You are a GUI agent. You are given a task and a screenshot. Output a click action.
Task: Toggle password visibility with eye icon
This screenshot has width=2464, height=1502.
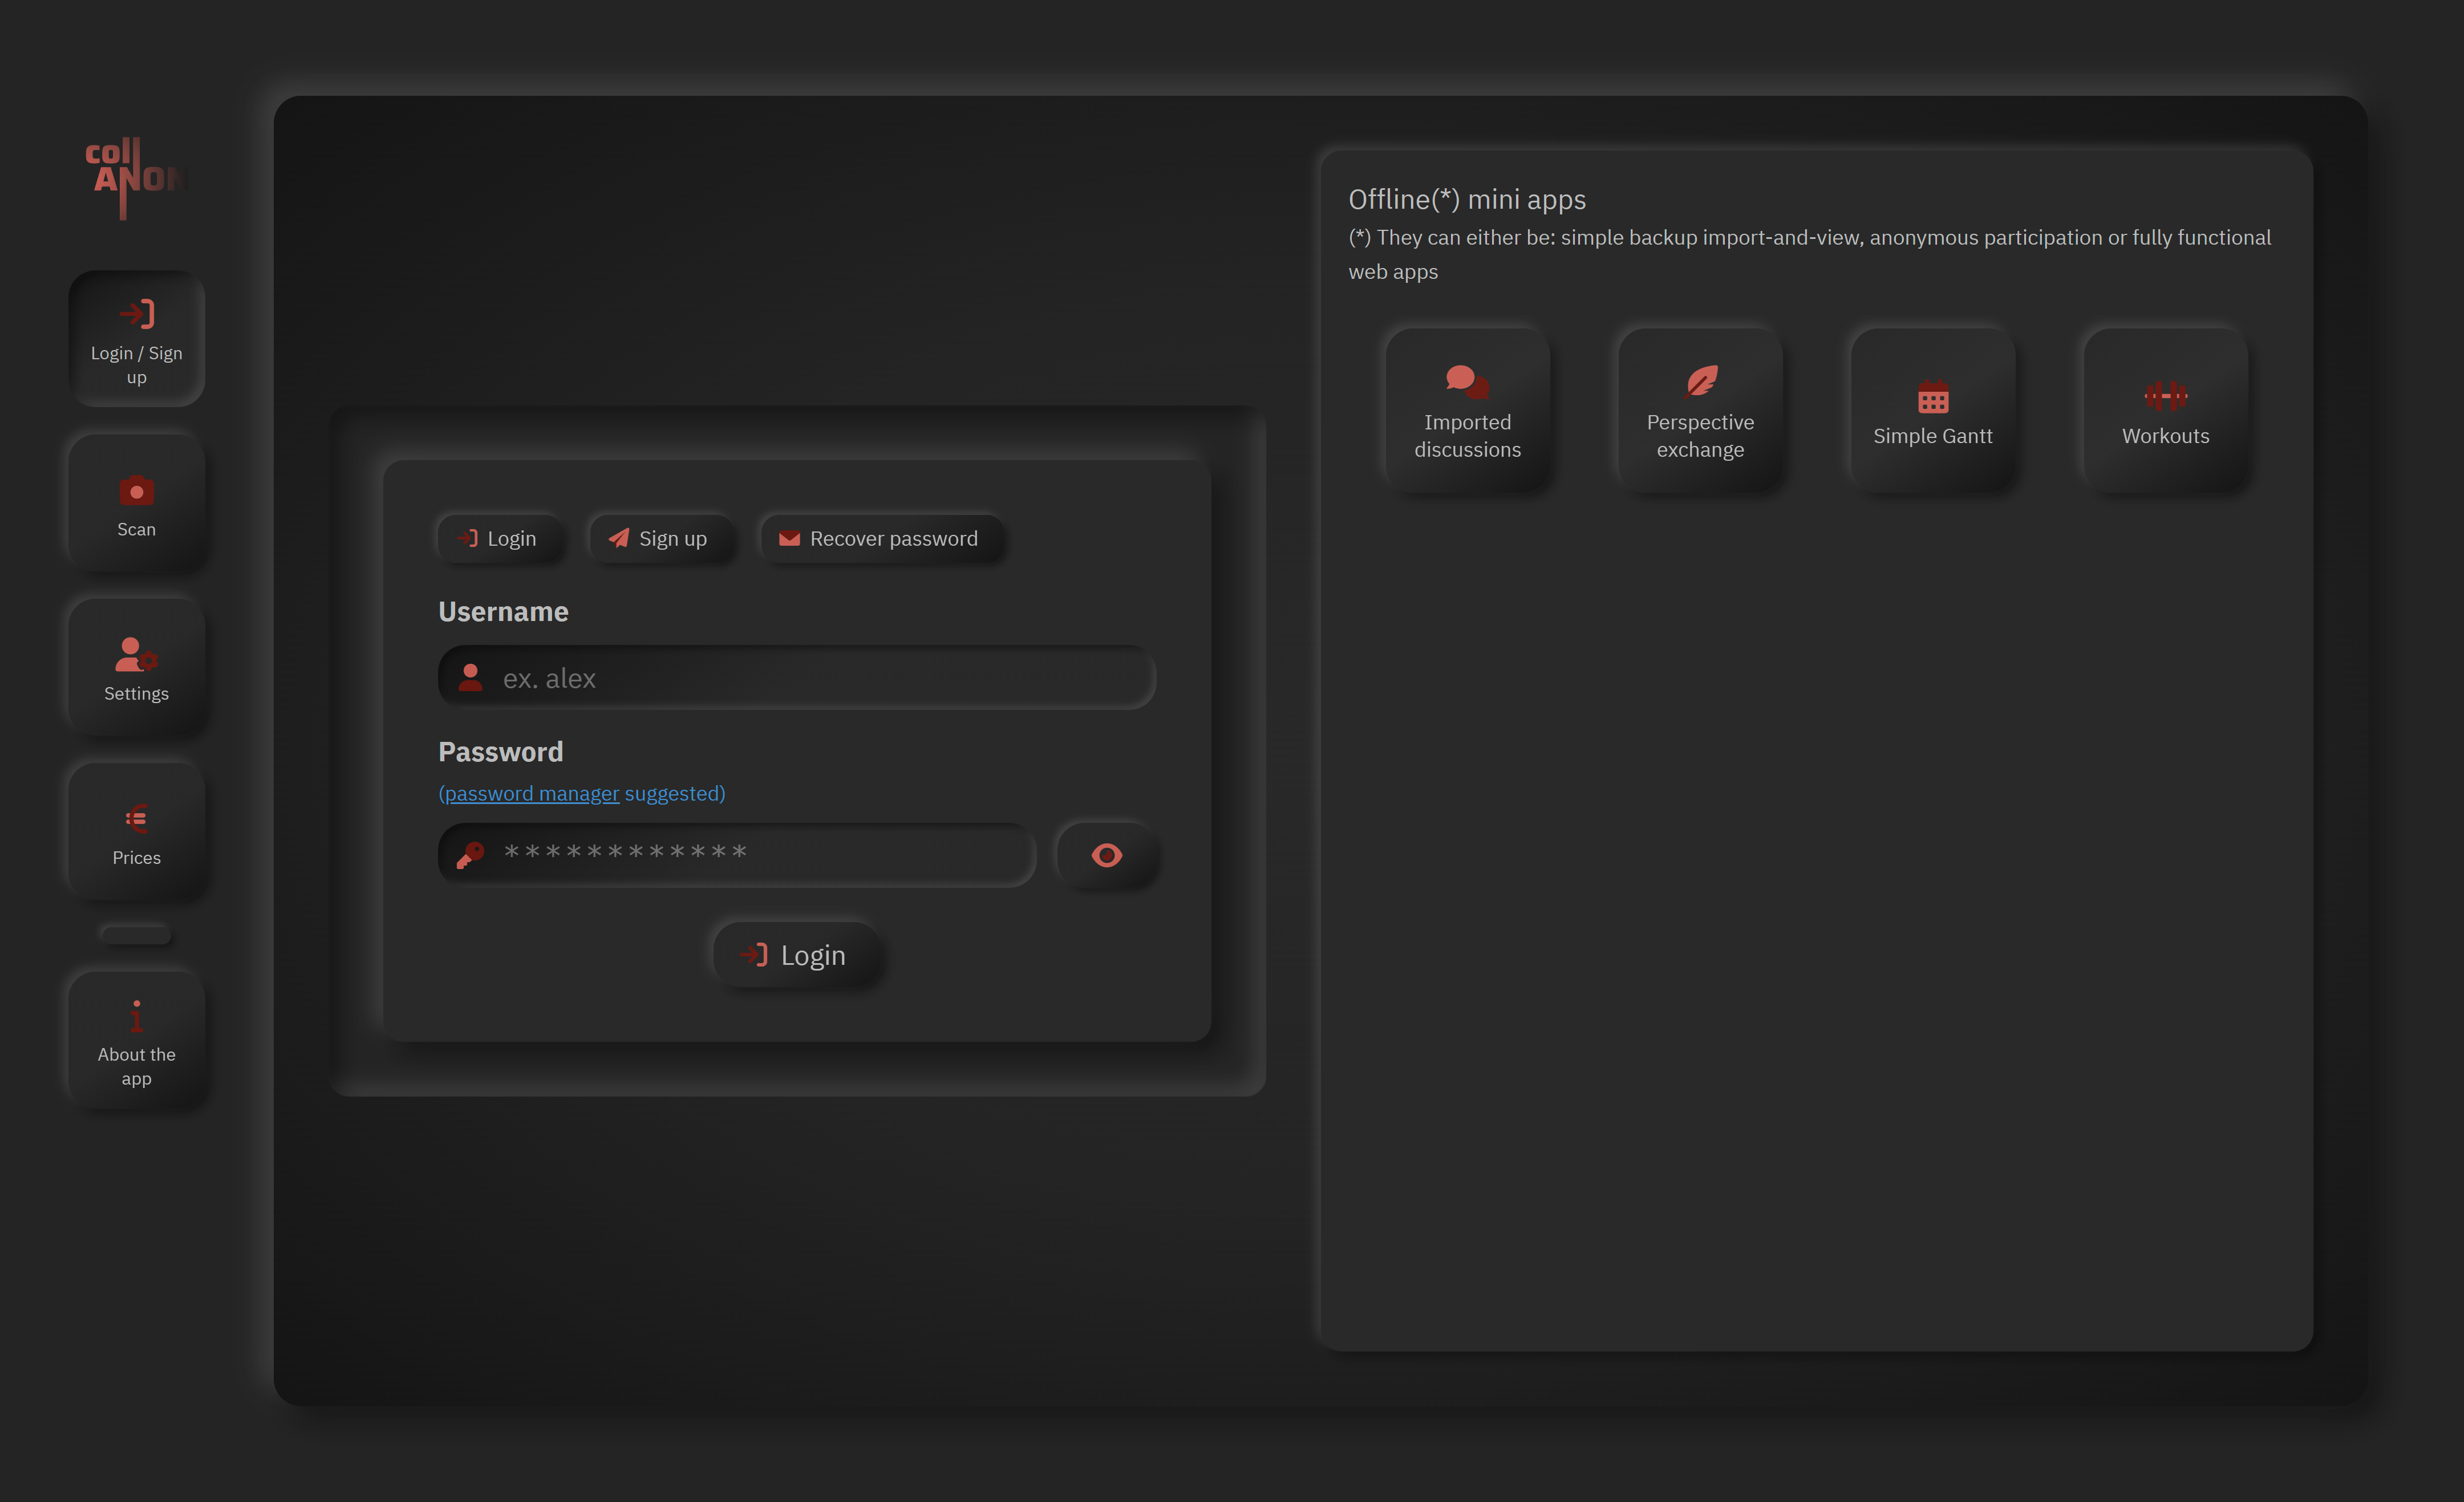[x=1106, y=855]
